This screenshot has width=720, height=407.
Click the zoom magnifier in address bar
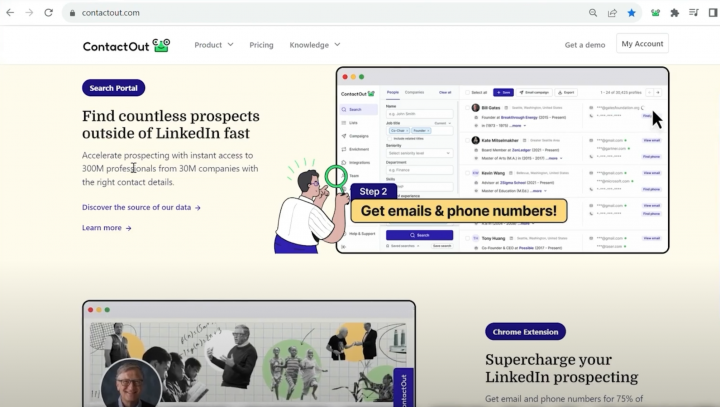pyautogui.click(x=593, y=13)
